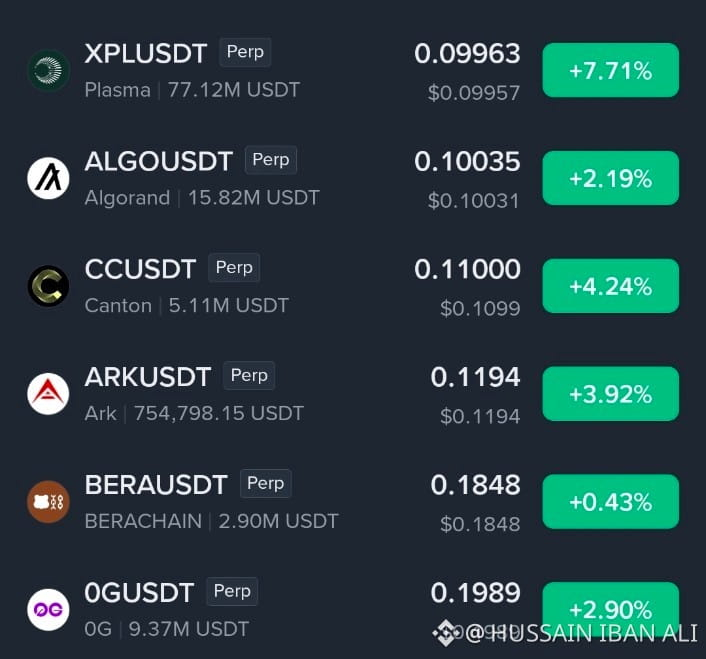
Task: Select the CCUSDT pair name
Action: click(x=140, y=269)
